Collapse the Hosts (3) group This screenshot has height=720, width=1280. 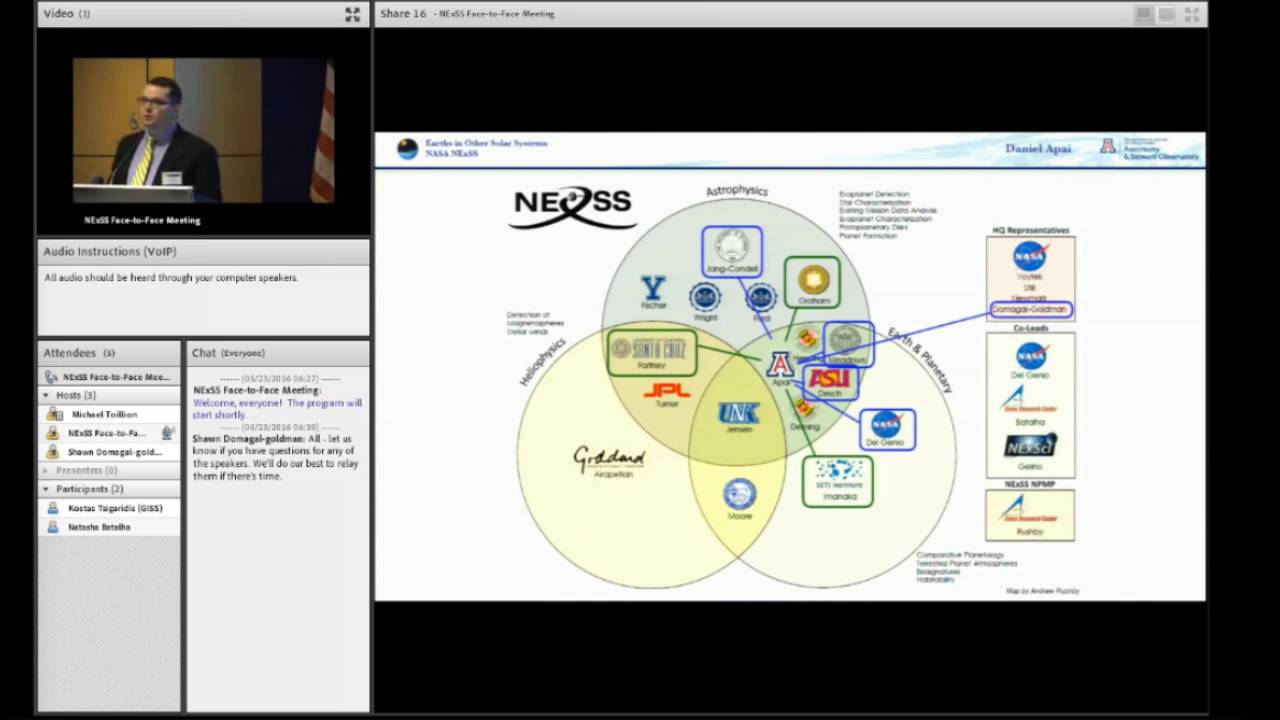pyautogui.click(x=46, y=395)
